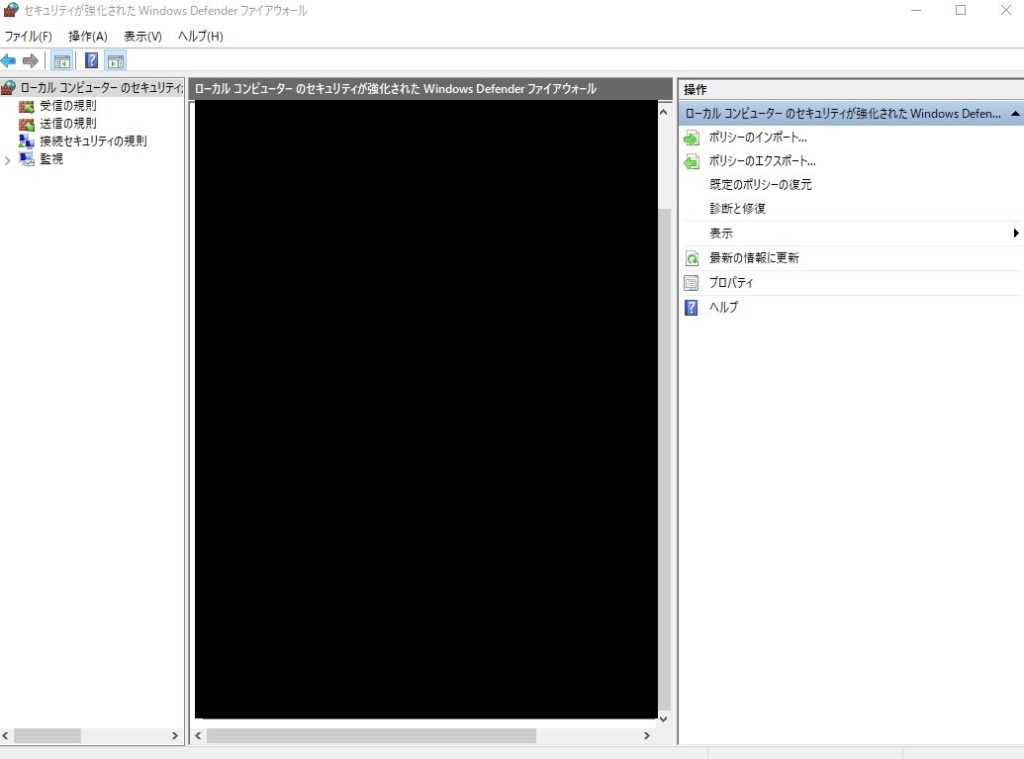Click the ポリシーのインポート icon
1024x759 pixels.
pyautogui.click(x=692, y=138)
